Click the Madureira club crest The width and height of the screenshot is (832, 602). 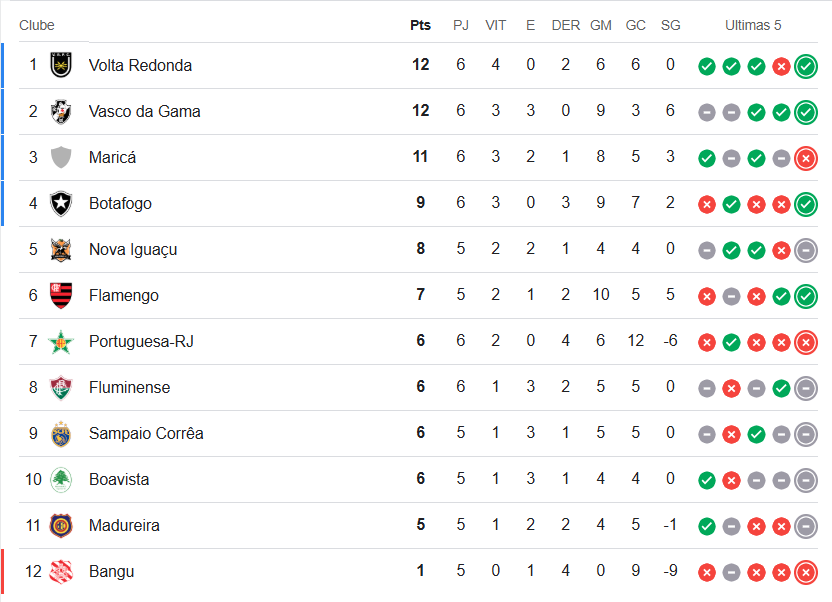[61, 525]
